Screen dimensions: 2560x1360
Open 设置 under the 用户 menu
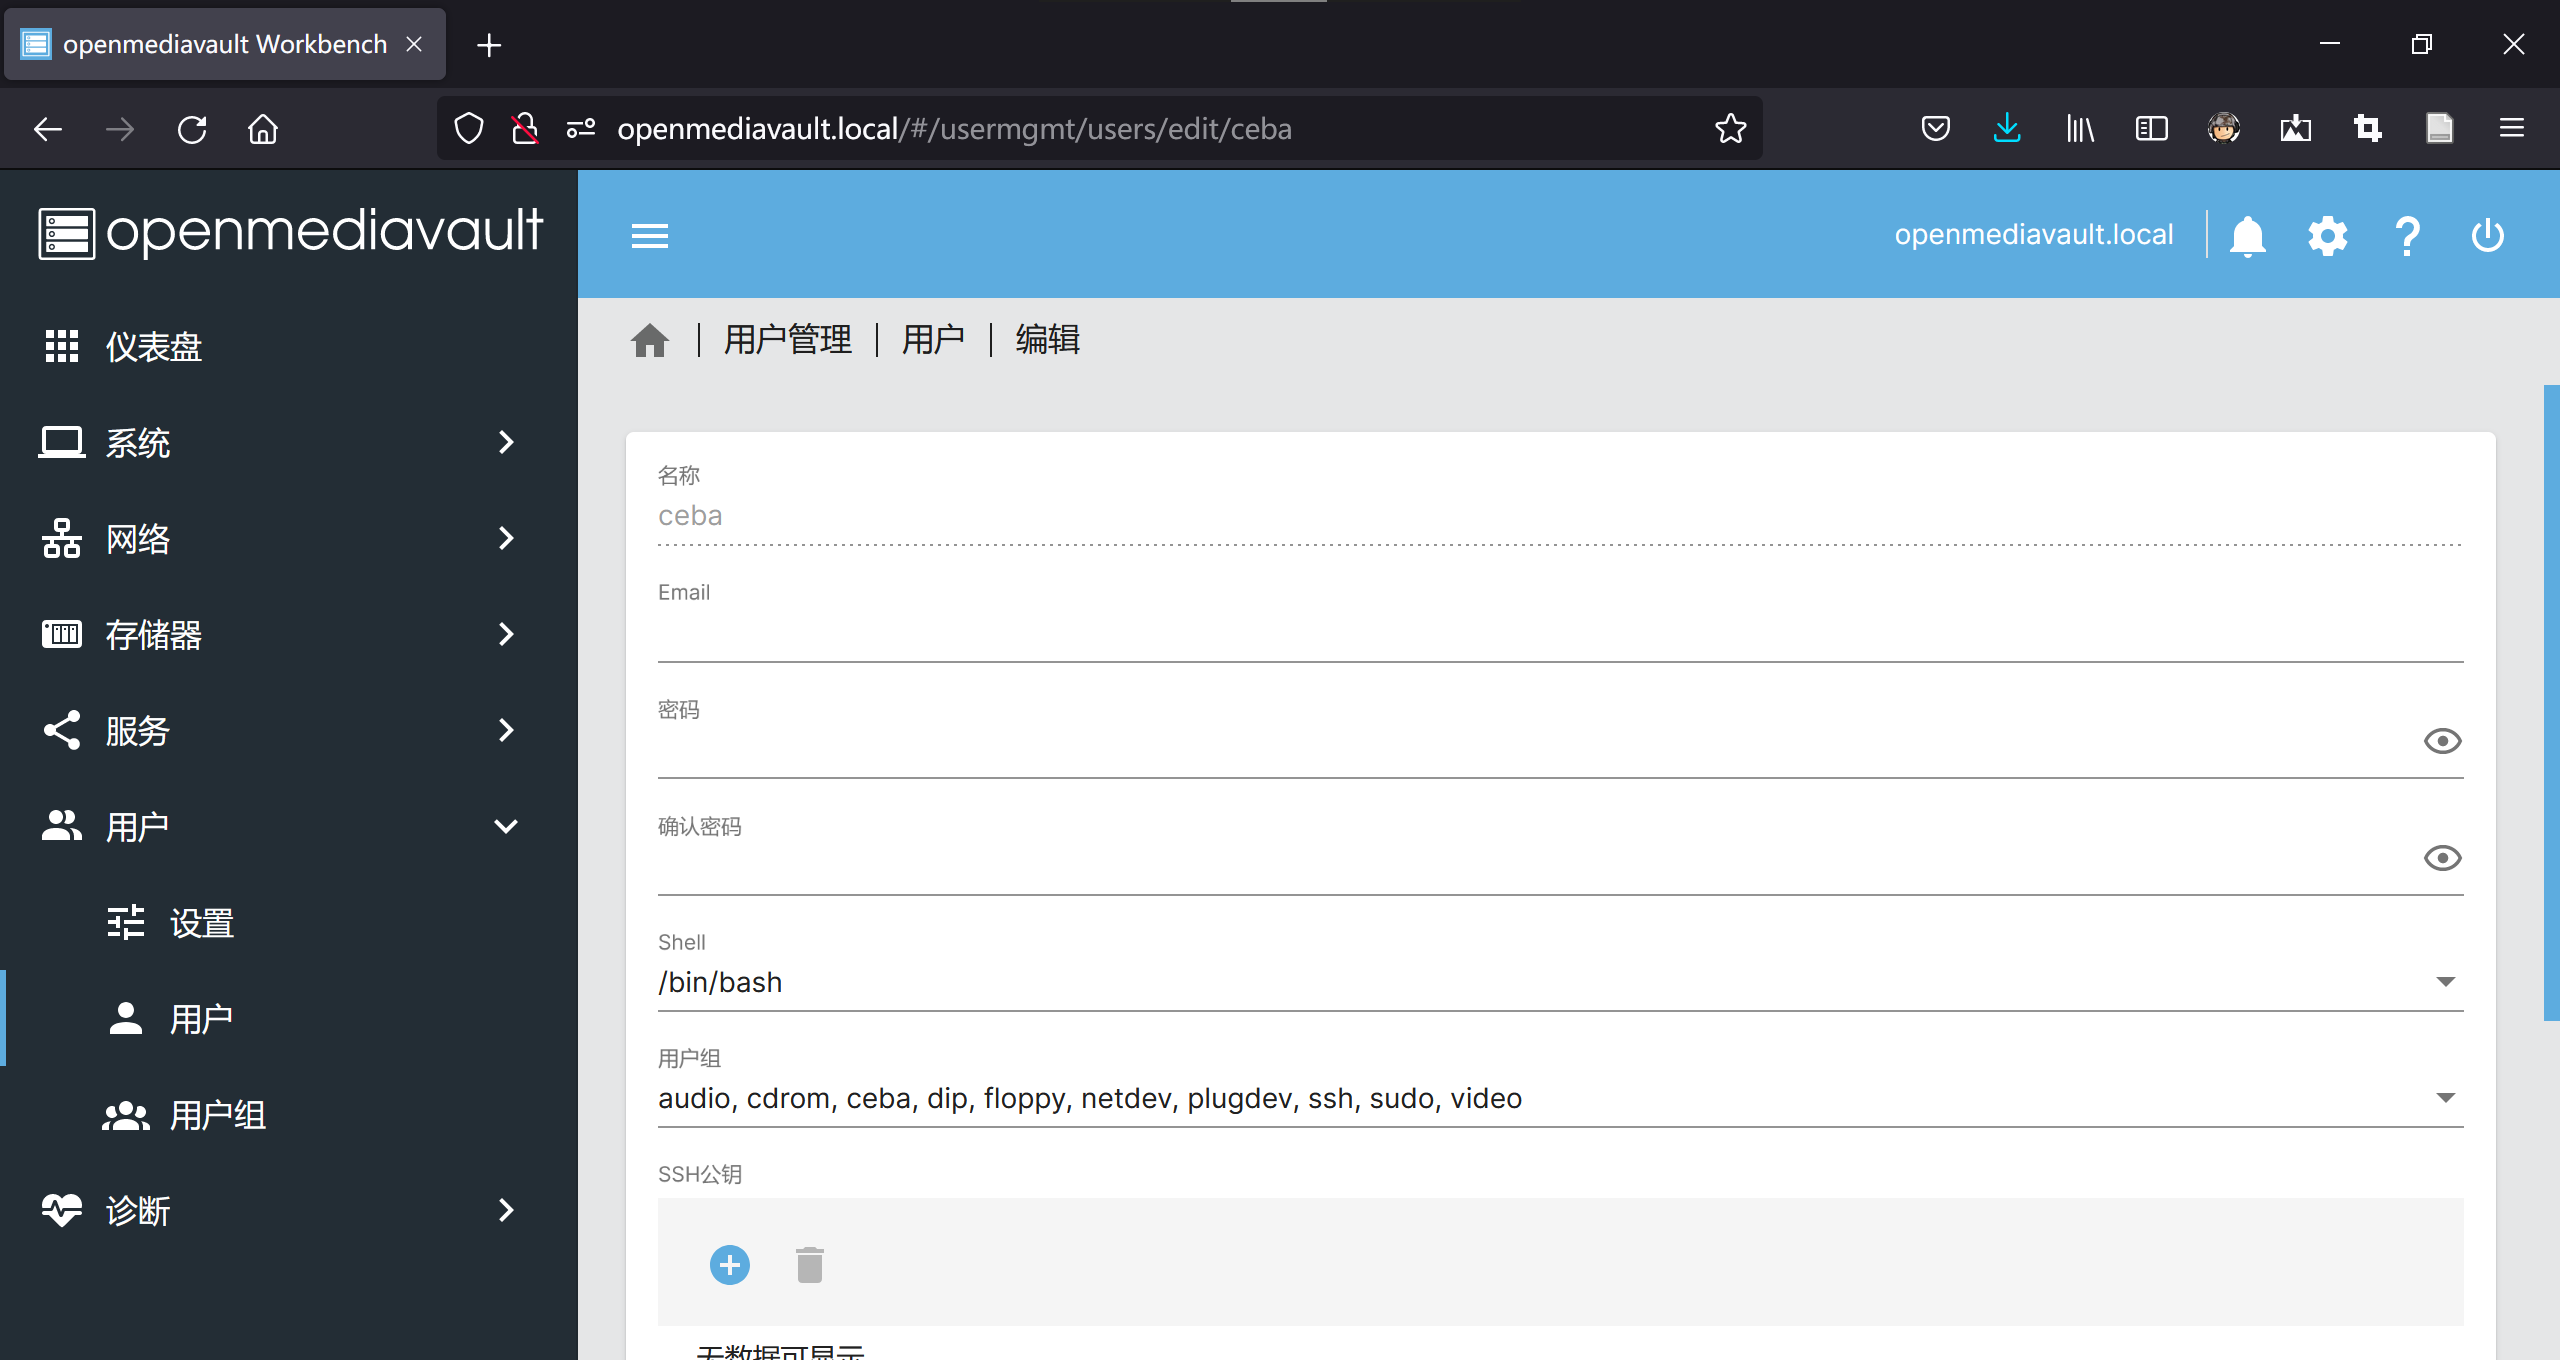point(202,923)
